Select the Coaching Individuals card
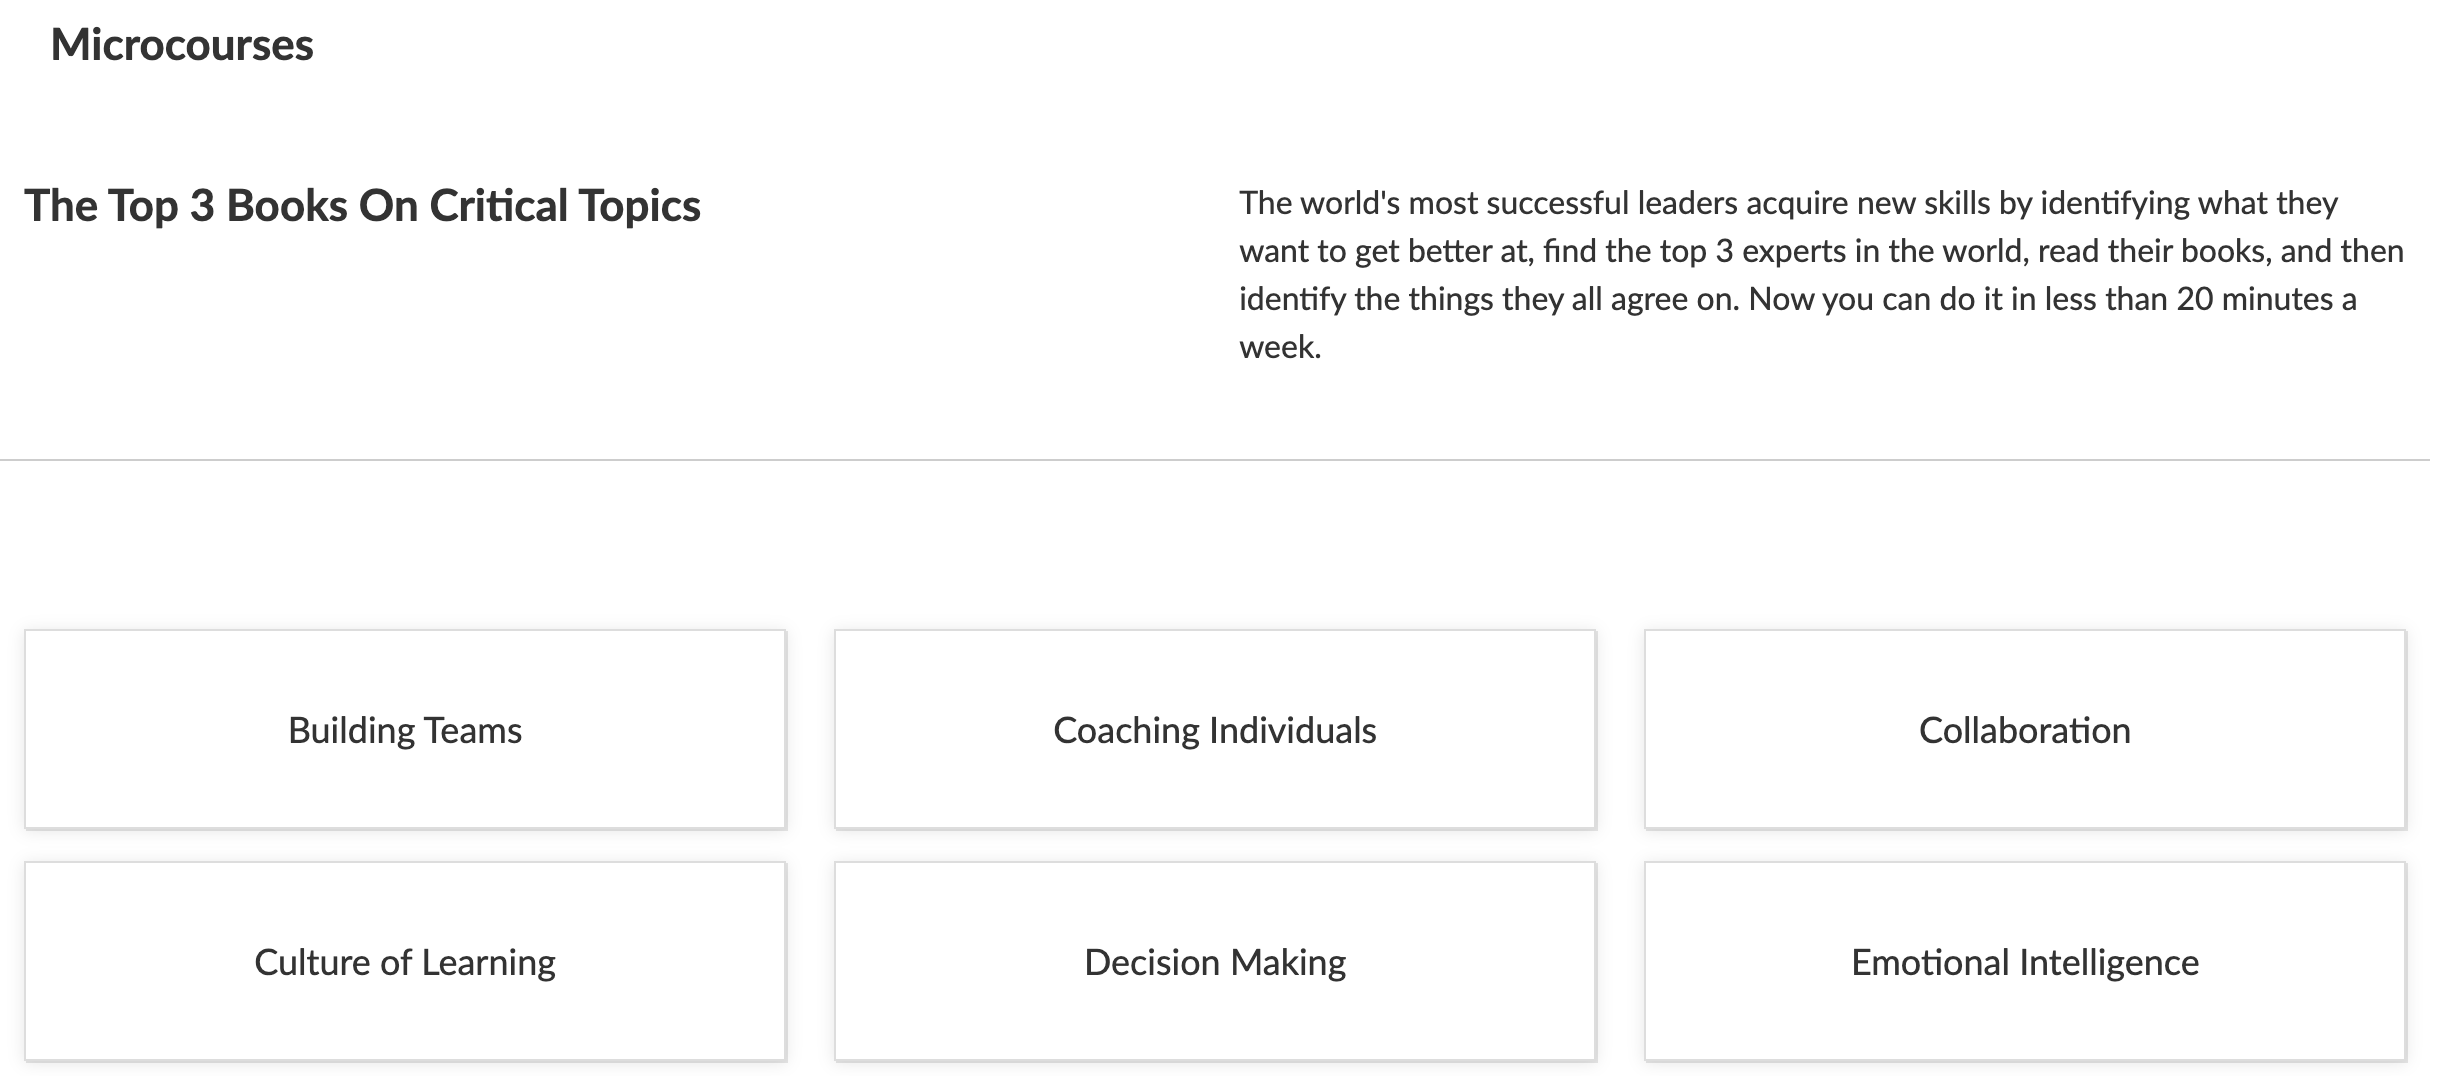 tap(1214, 730)
